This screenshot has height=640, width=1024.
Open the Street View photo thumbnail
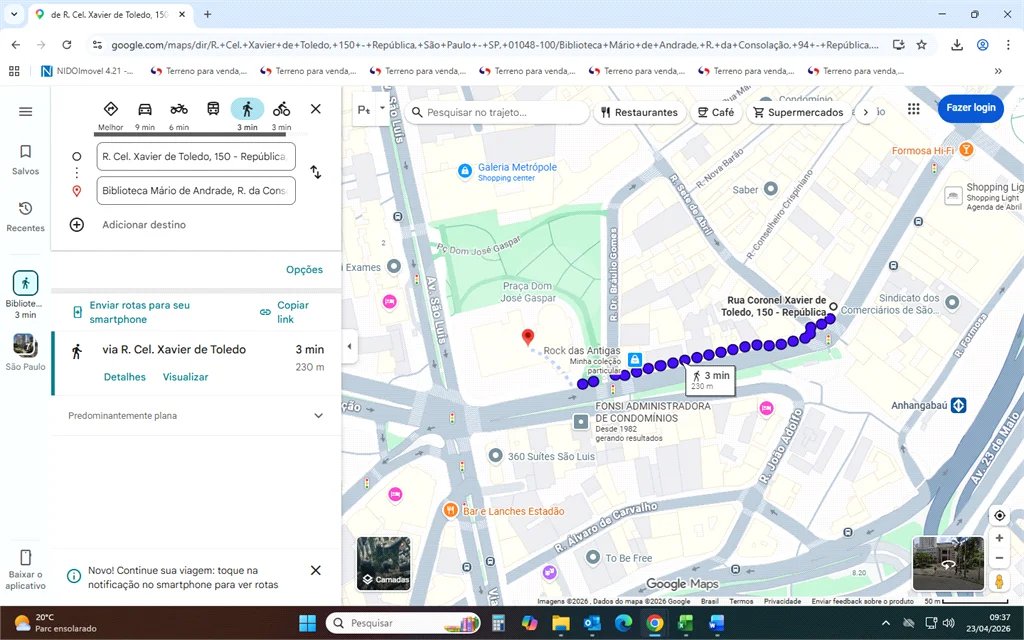948,564
